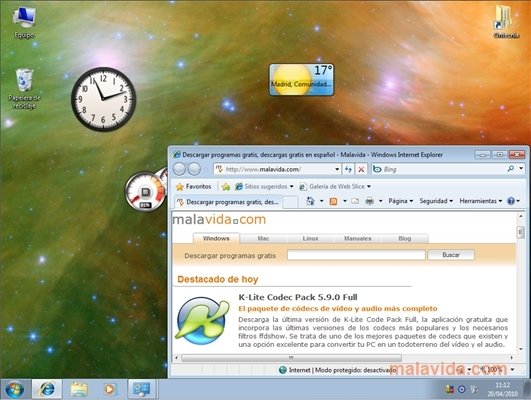The width and height of the screenshot is (531, 400).
Task: Click the network tray icon
Action: [475, 390]
